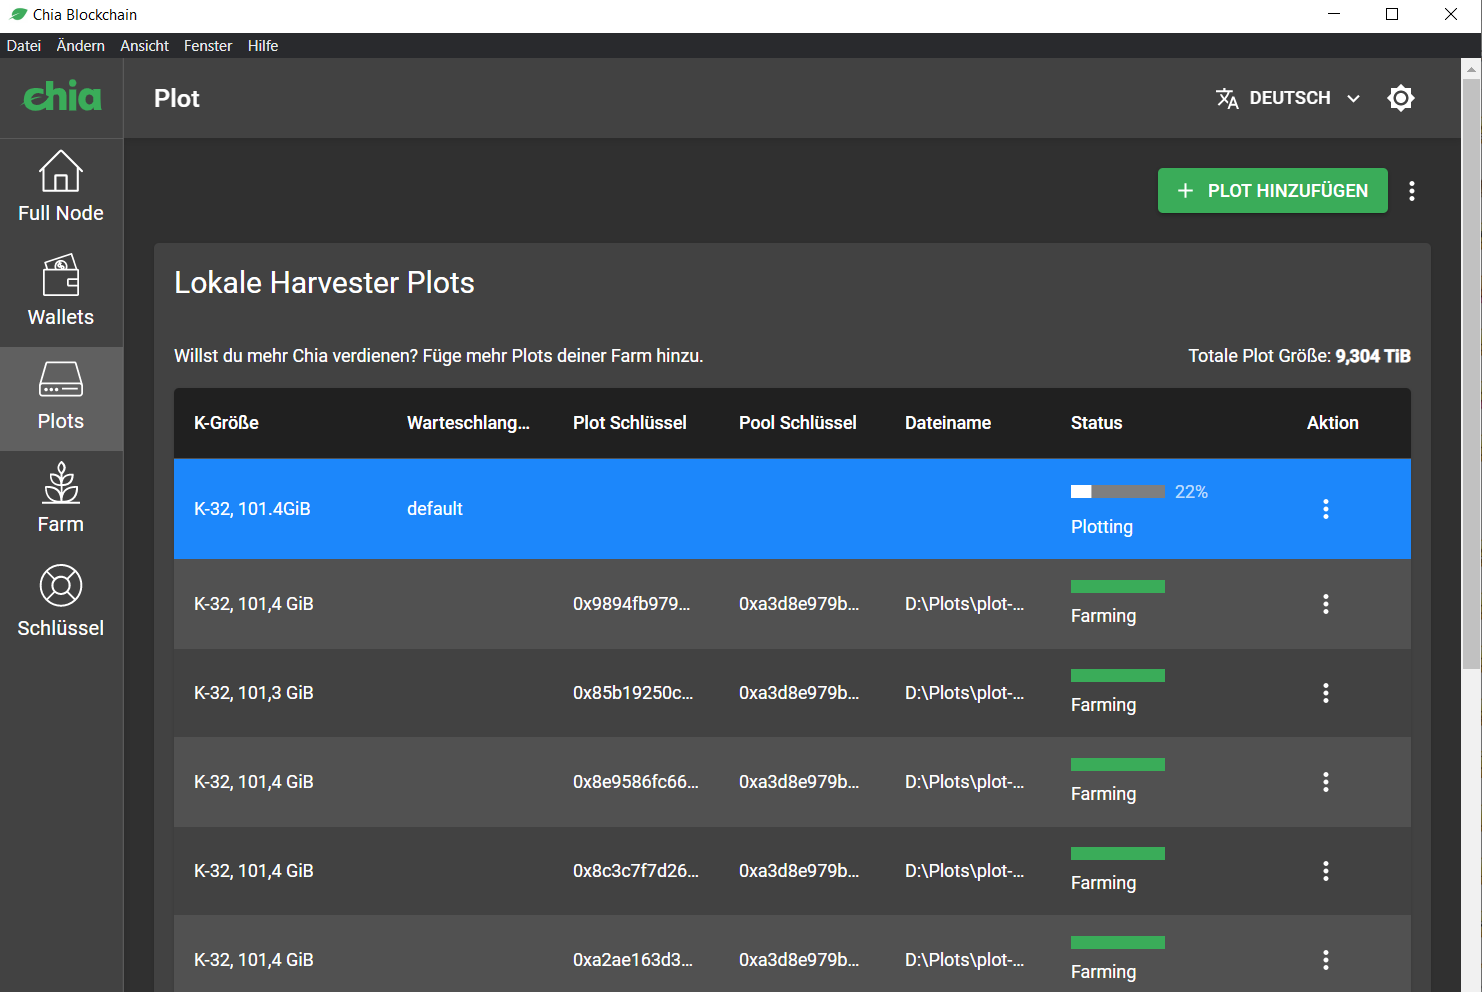Click the Warteschlang... column header
This screenshot has width=1482, height=992.
468,423
